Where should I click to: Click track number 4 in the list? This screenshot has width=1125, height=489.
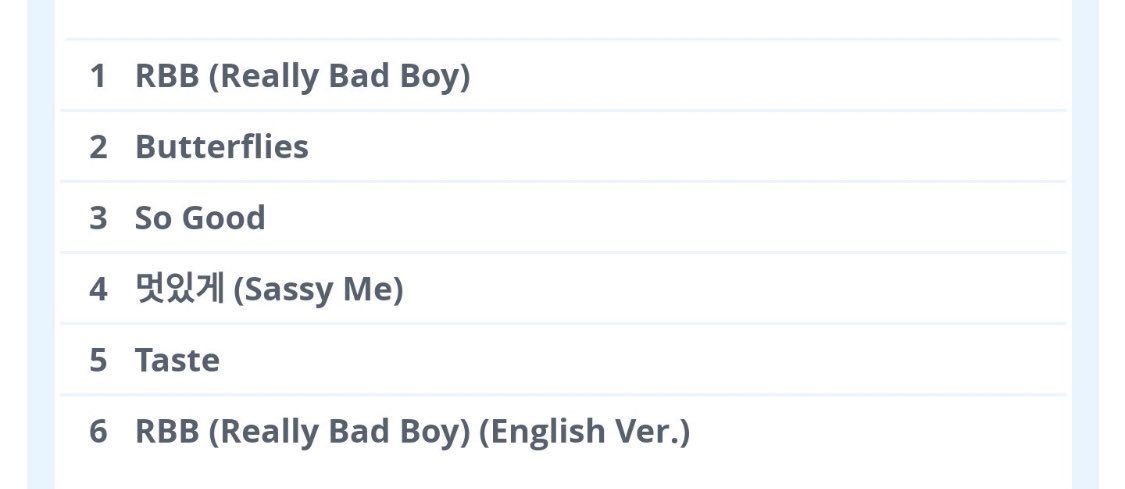97,289
